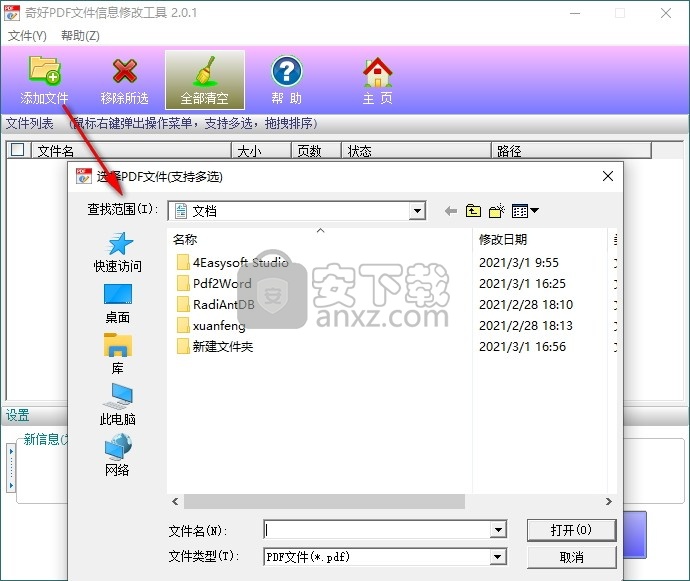Screen dimensions: 690x581
Task: Click the Clear All (全部清空) broom icon
Action: 205,70
